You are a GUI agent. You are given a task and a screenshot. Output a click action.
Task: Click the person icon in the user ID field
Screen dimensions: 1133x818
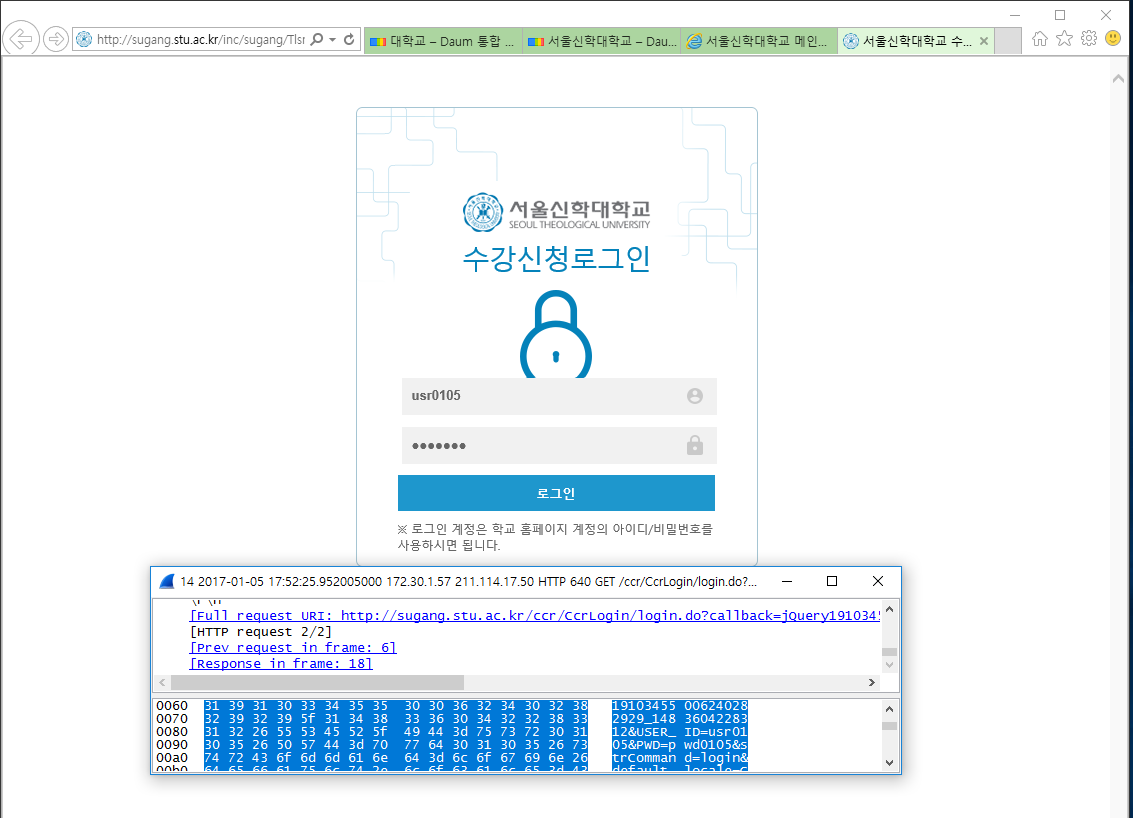(x=694, y=396)
